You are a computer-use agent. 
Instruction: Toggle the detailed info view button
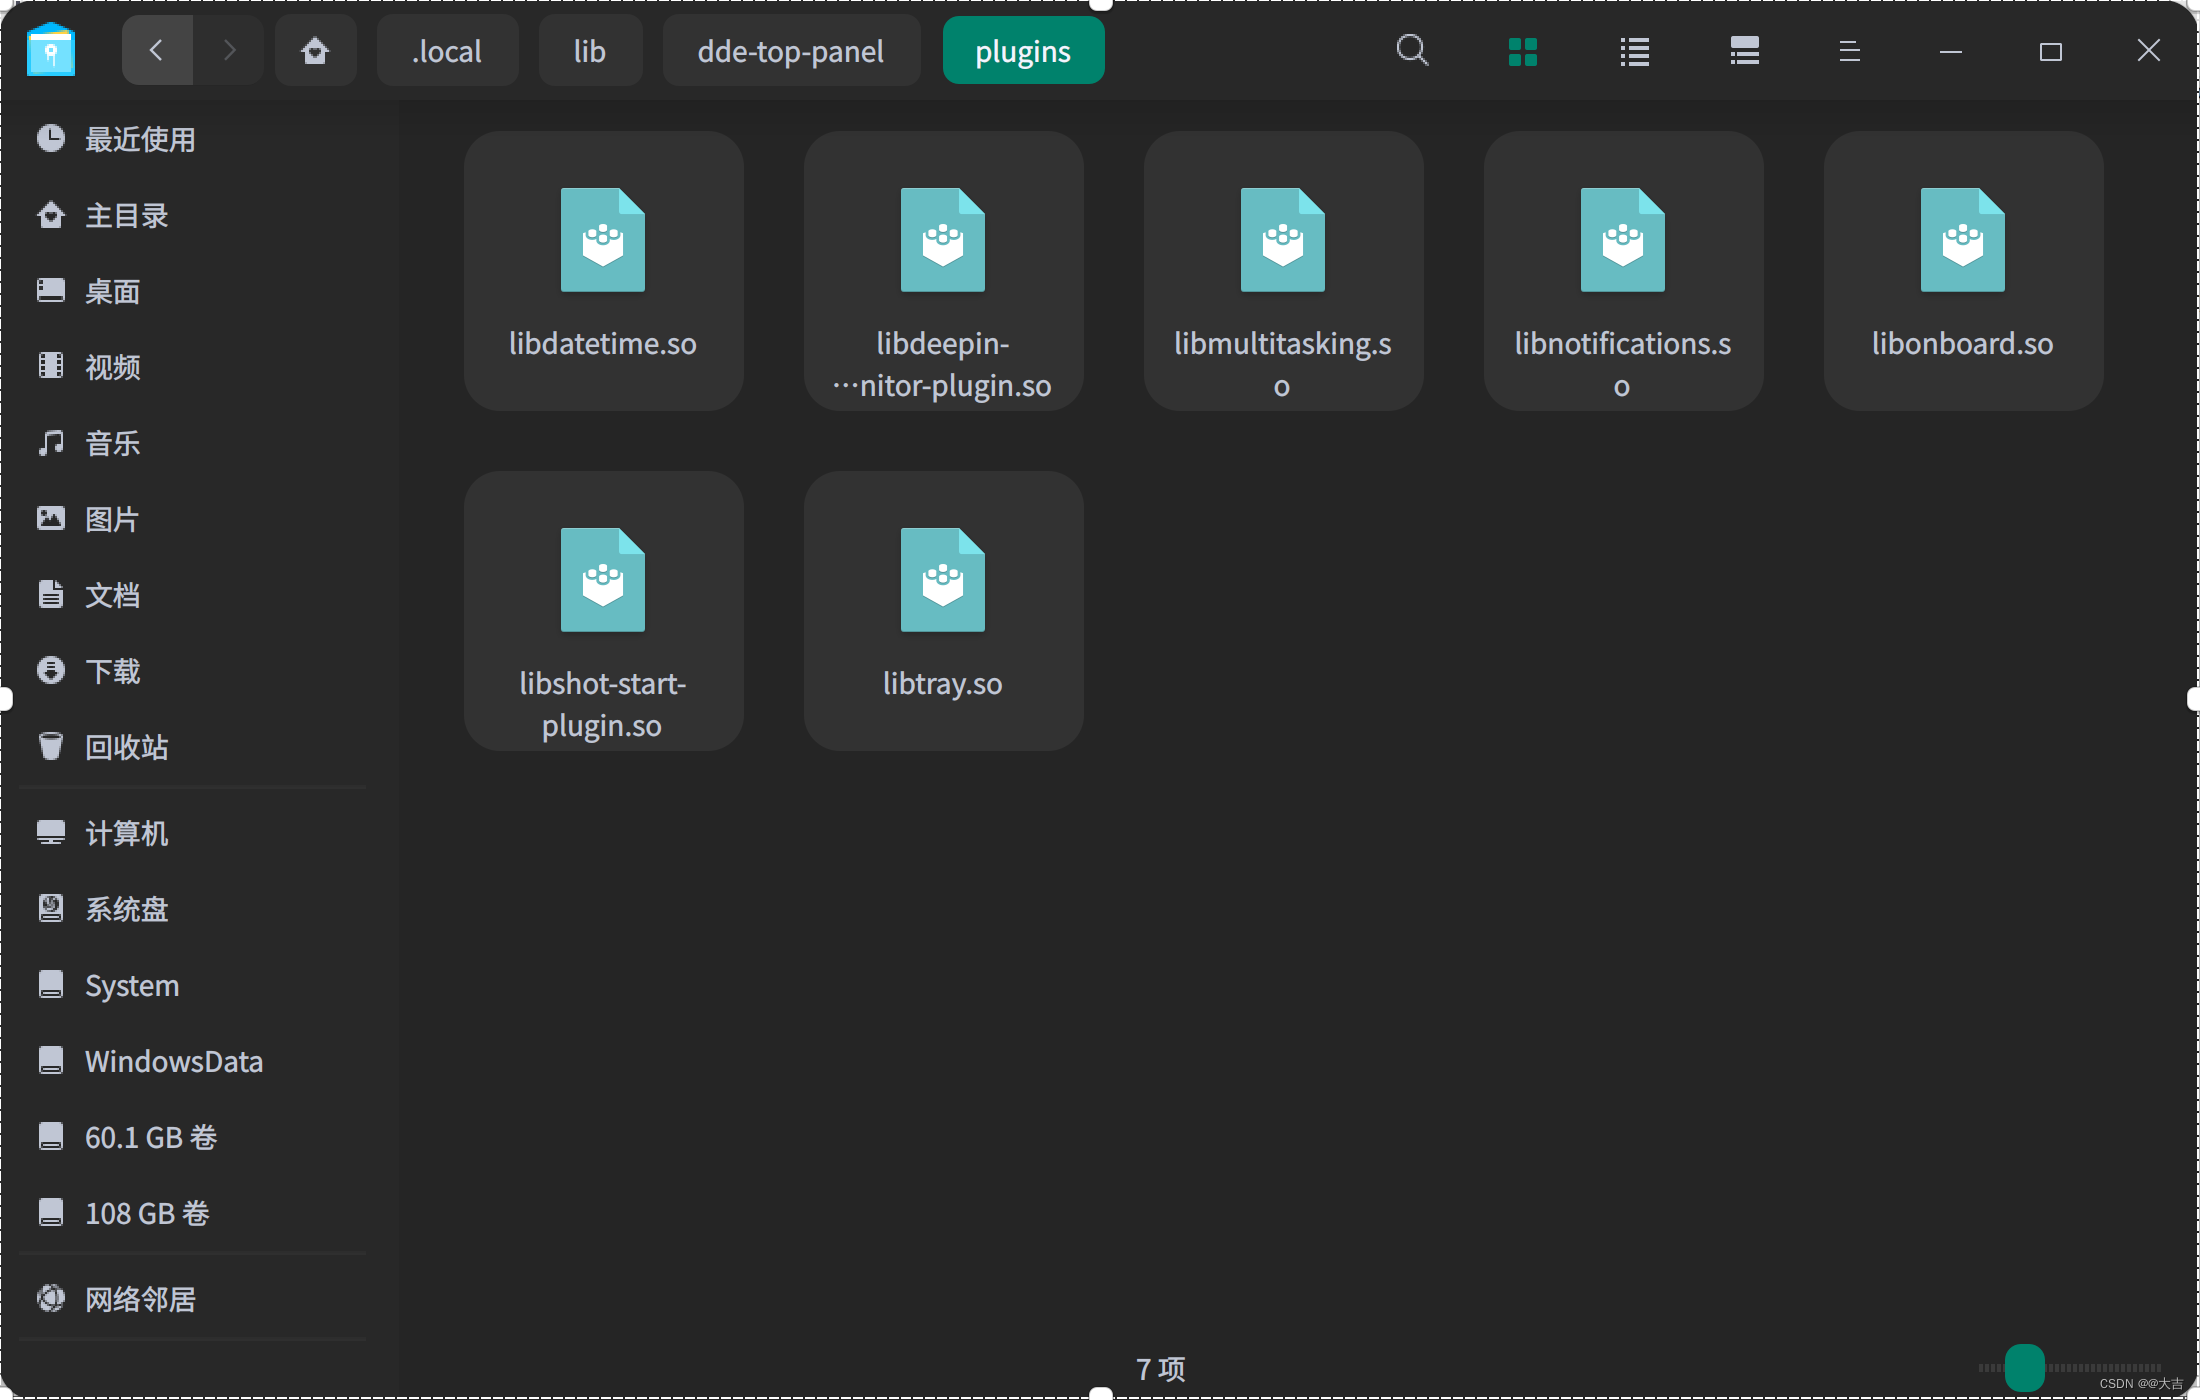point(1744,51)
